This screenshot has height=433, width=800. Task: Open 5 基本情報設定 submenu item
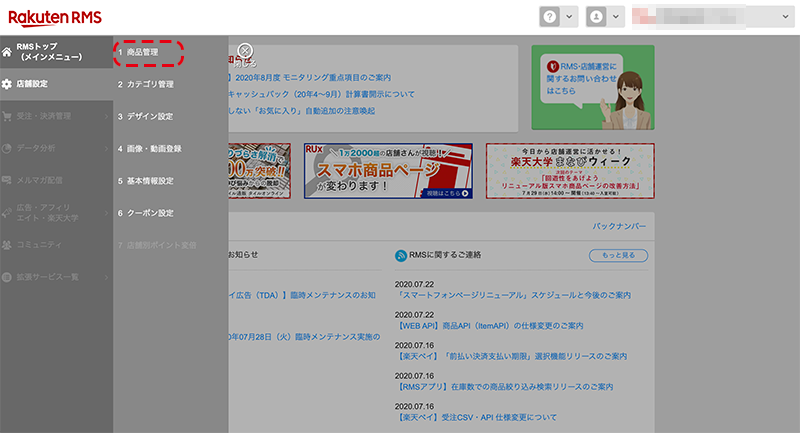point(146,181)
